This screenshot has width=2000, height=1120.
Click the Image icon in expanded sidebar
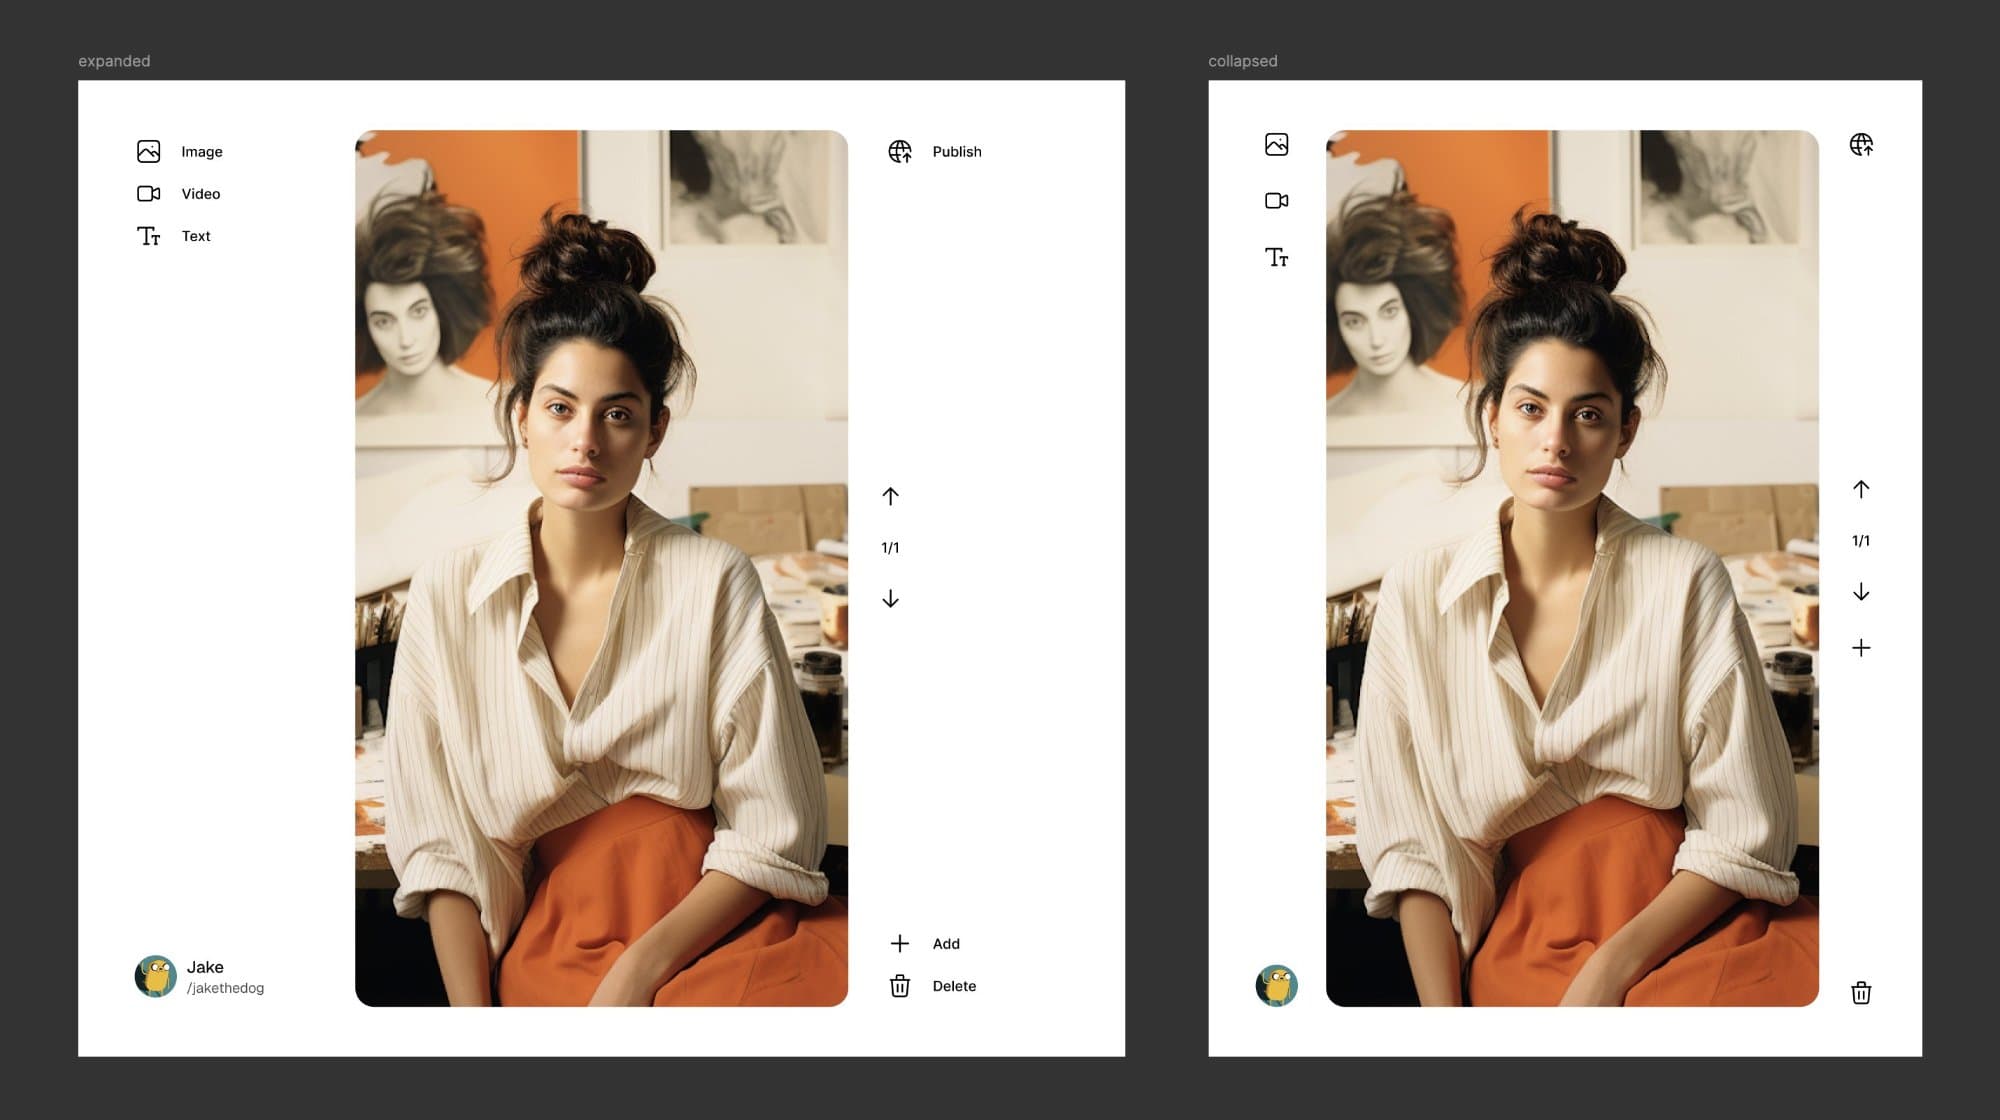point(148,151)
